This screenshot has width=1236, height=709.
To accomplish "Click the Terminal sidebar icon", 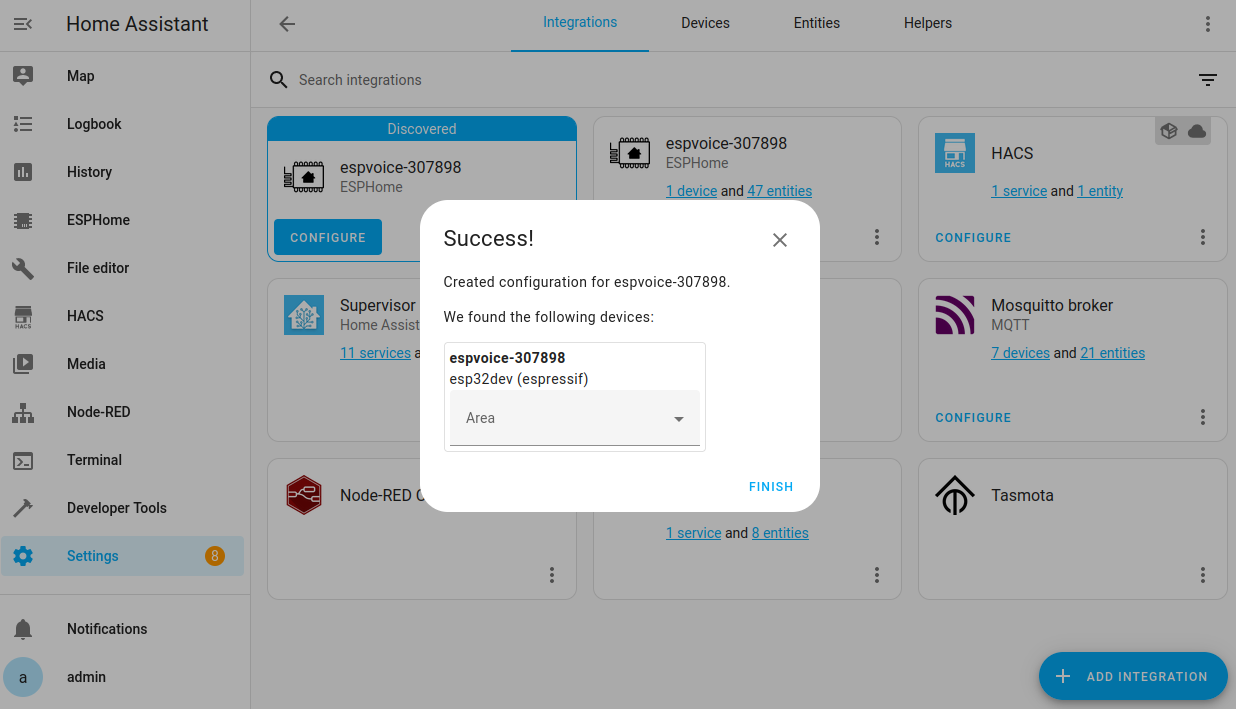I will click(x=23, y=460).
